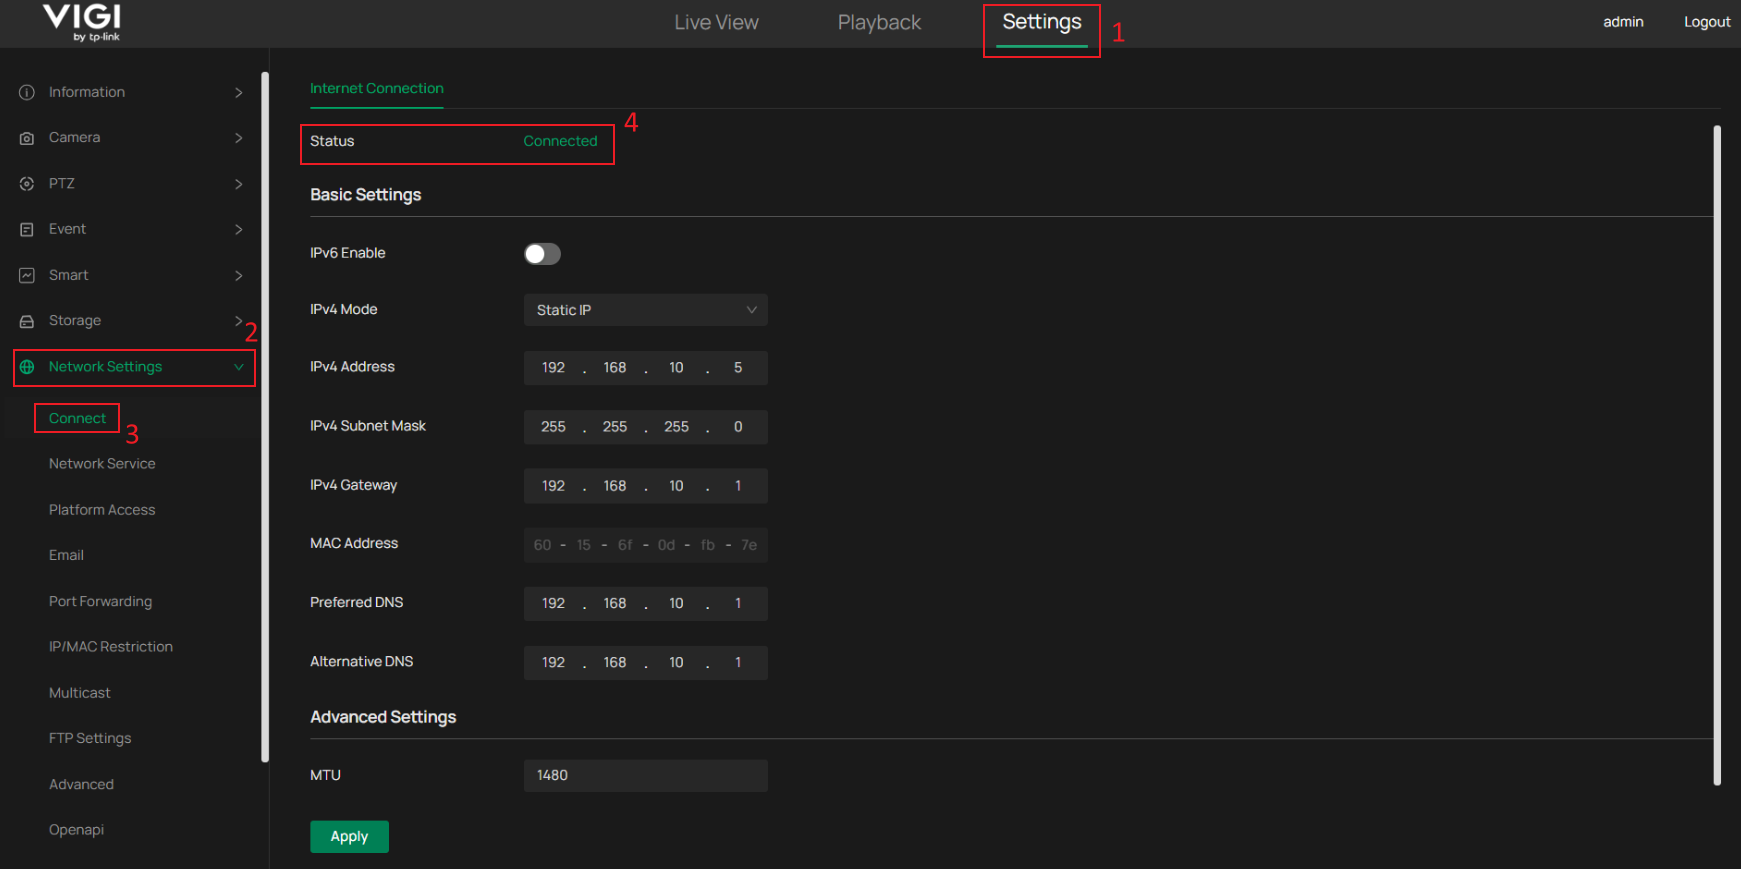1741x869 pixels.
Task: Open the Network Service submenu item
Action: click(x=102, y=464)
